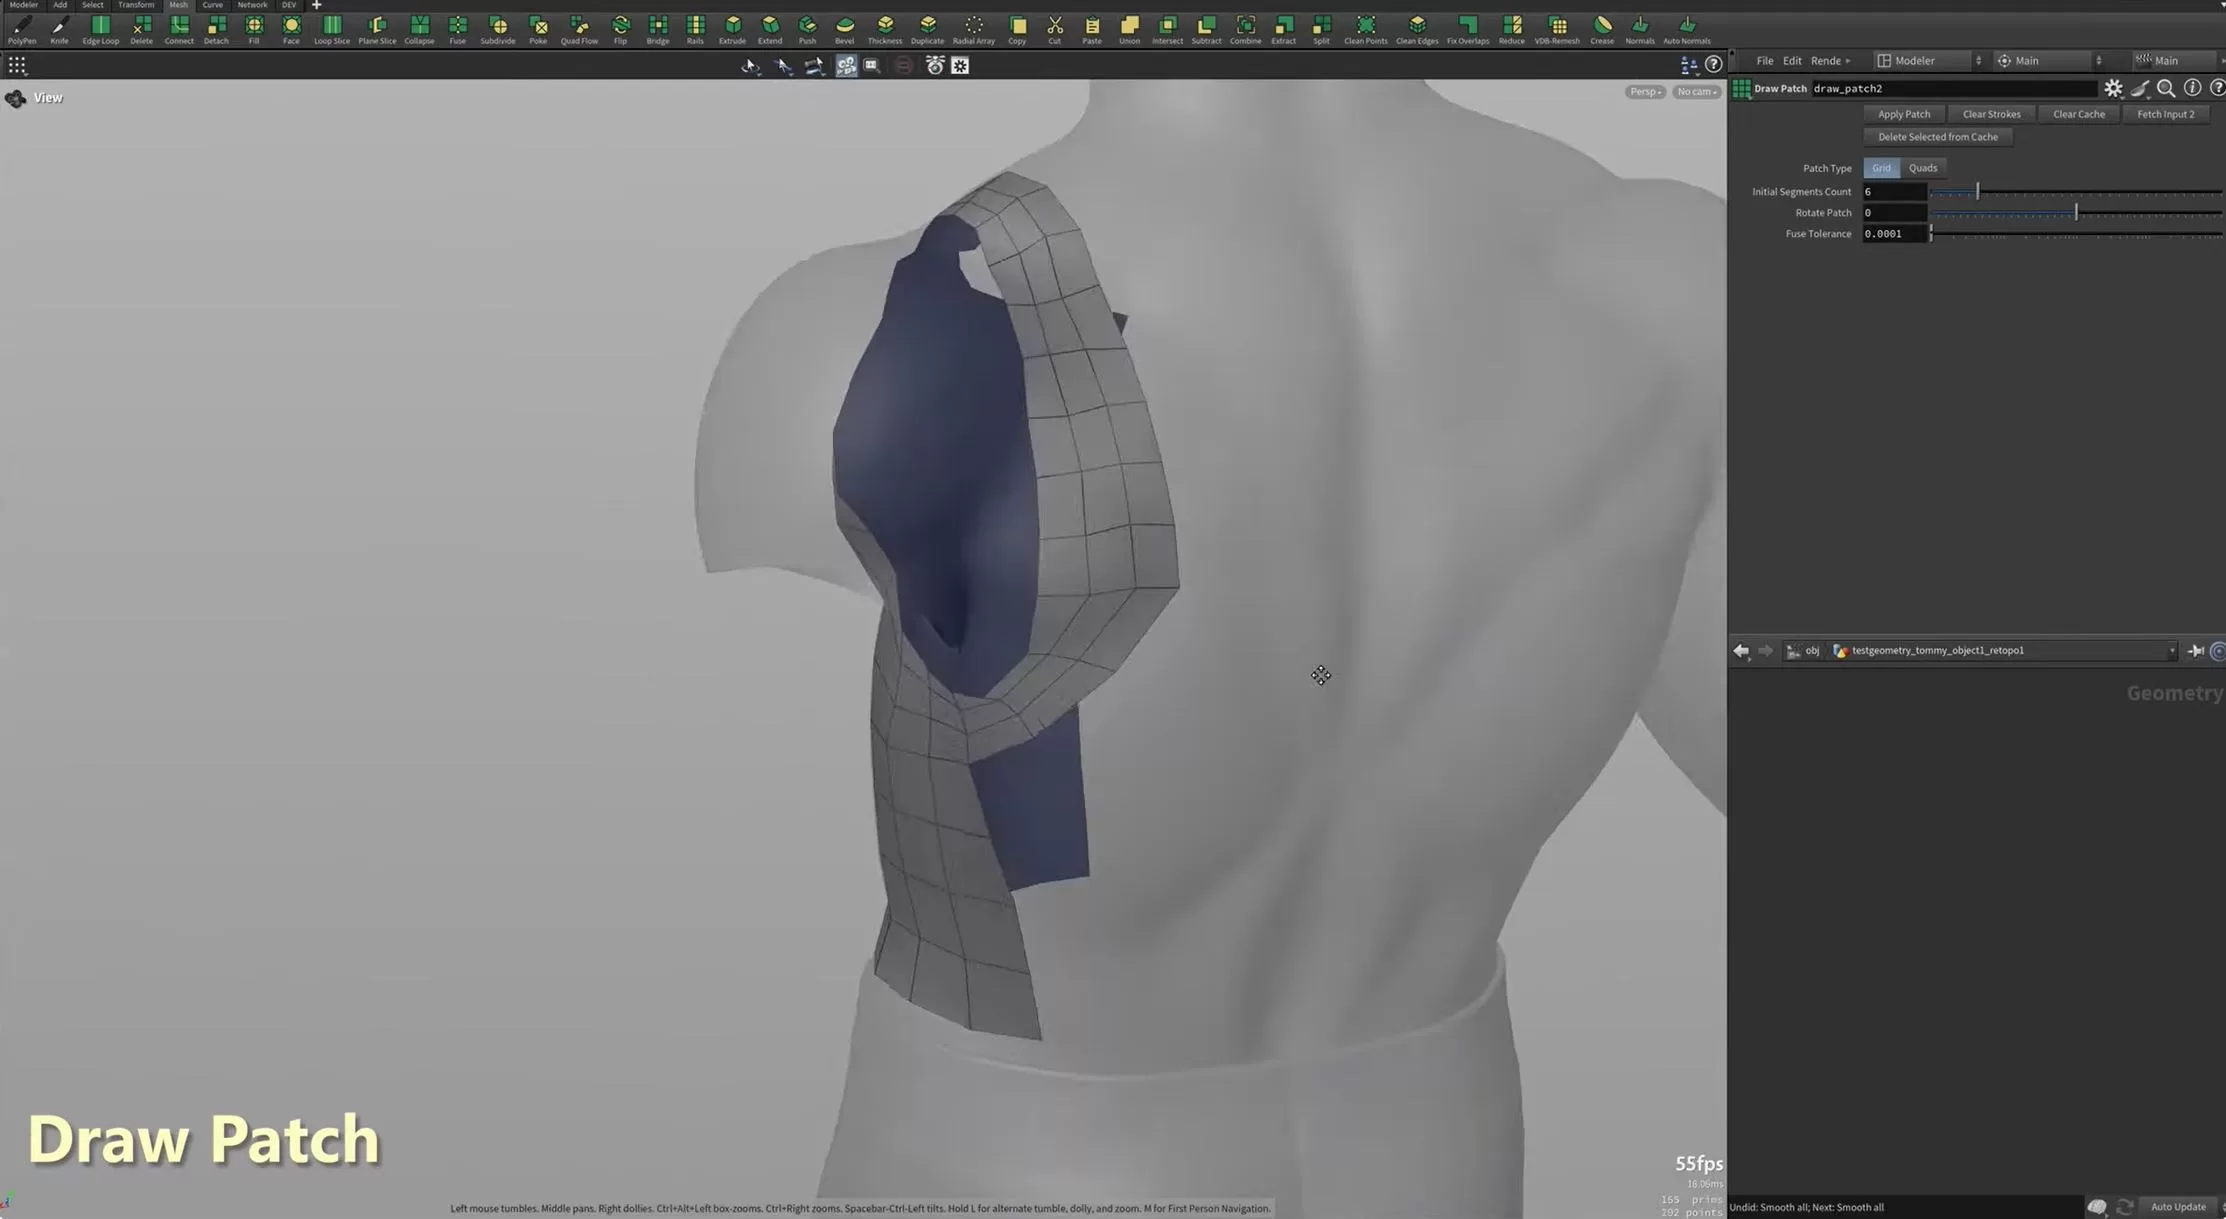Click the draw_patch2 node name field

pyautogui.click(x=1950, y=89)
